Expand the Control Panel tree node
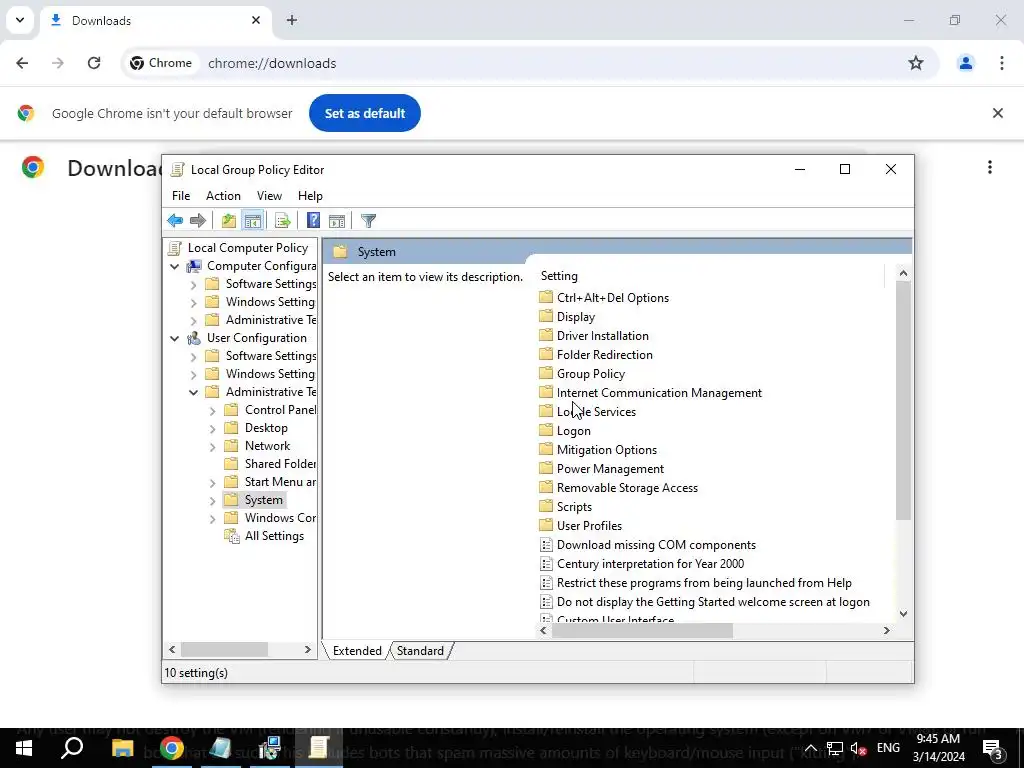 [212, 411]
